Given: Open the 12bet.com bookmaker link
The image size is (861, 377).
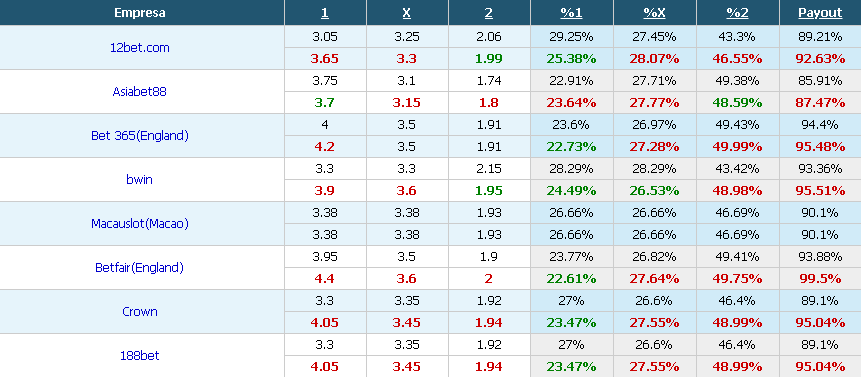Looking at the screenshot, I should pos(139,48).
